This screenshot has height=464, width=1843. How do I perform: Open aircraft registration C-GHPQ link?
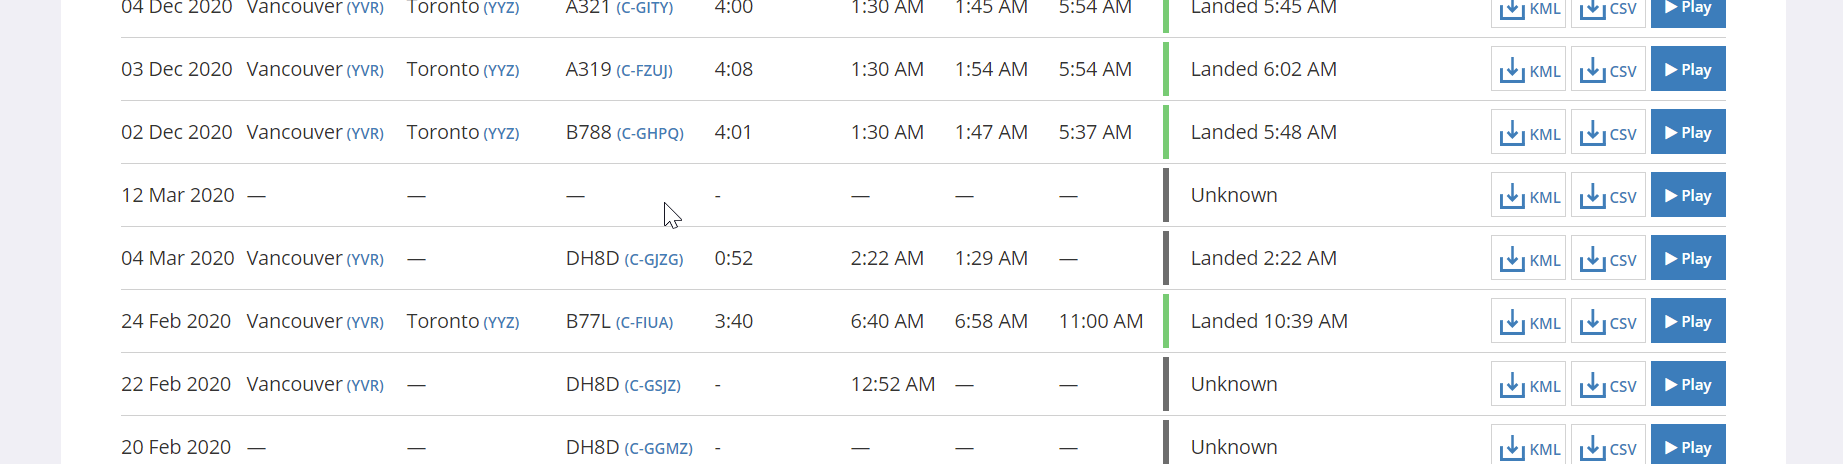click(650, 134)
